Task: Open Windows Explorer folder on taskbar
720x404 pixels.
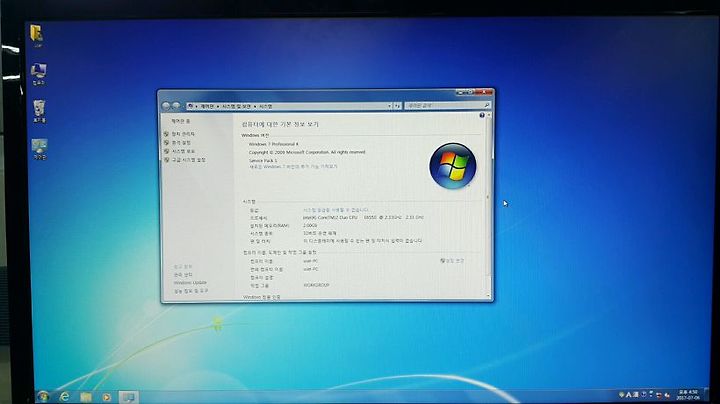Action: (86, 397)
